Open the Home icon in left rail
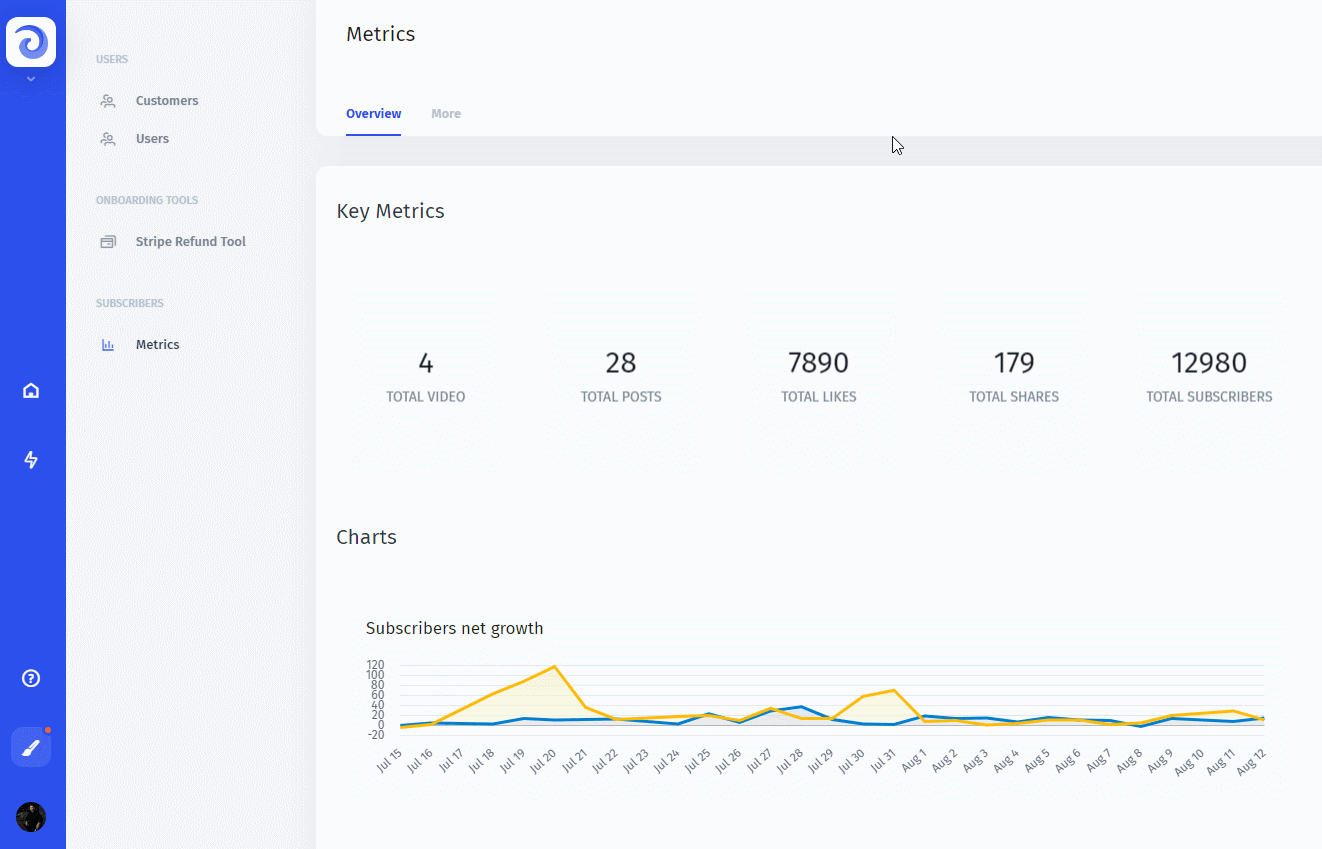 point(31,390)
